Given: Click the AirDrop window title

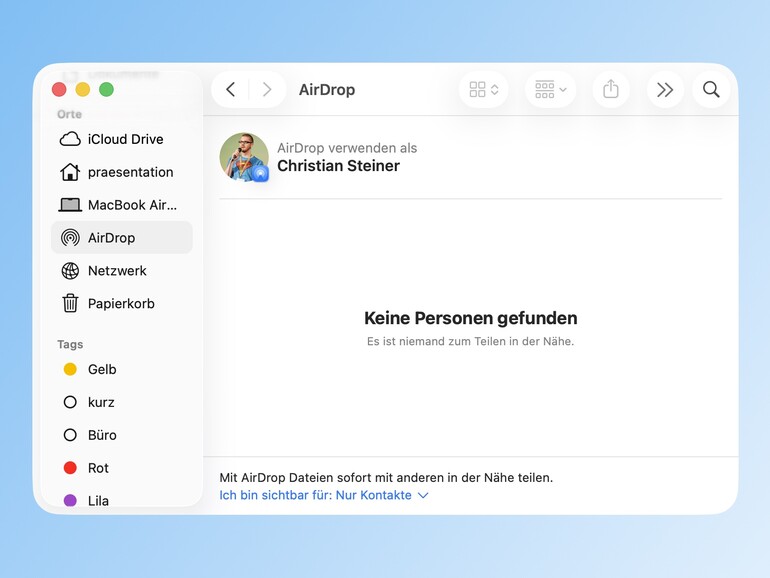Looking at the screenshot, I should (x=327, y=90).
